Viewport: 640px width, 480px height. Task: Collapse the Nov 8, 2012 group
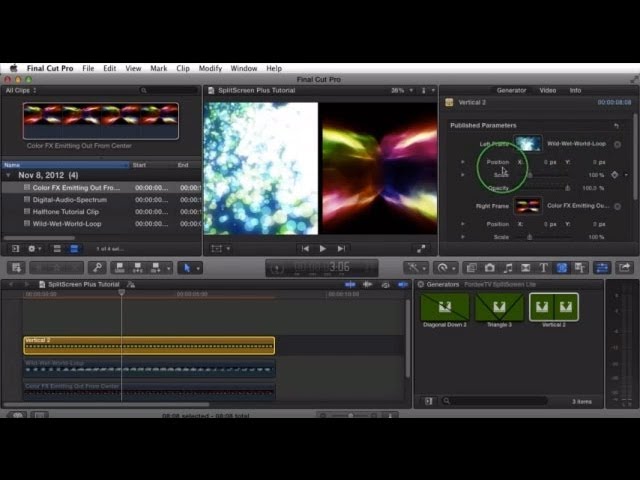(x=8, y=176)
